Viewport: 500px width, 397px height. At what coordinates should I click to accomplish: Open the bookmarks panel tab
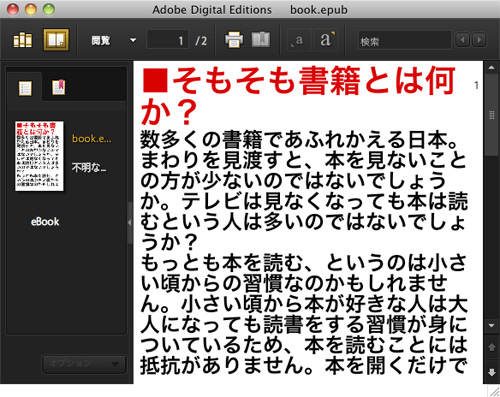(59, 87)
